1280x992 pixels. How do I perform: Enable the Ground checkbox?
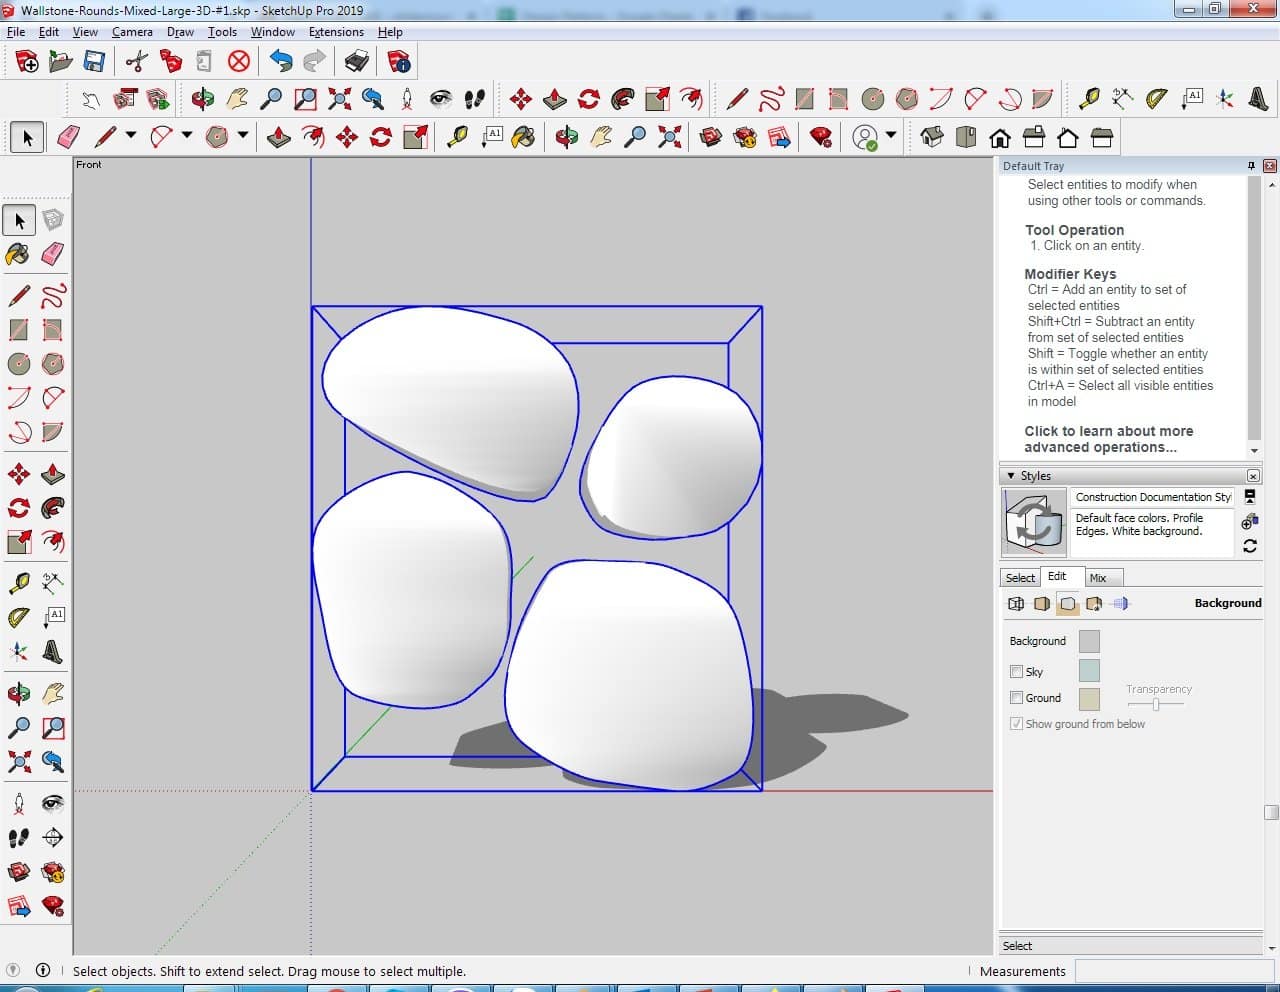click(x=1016, y=698)
